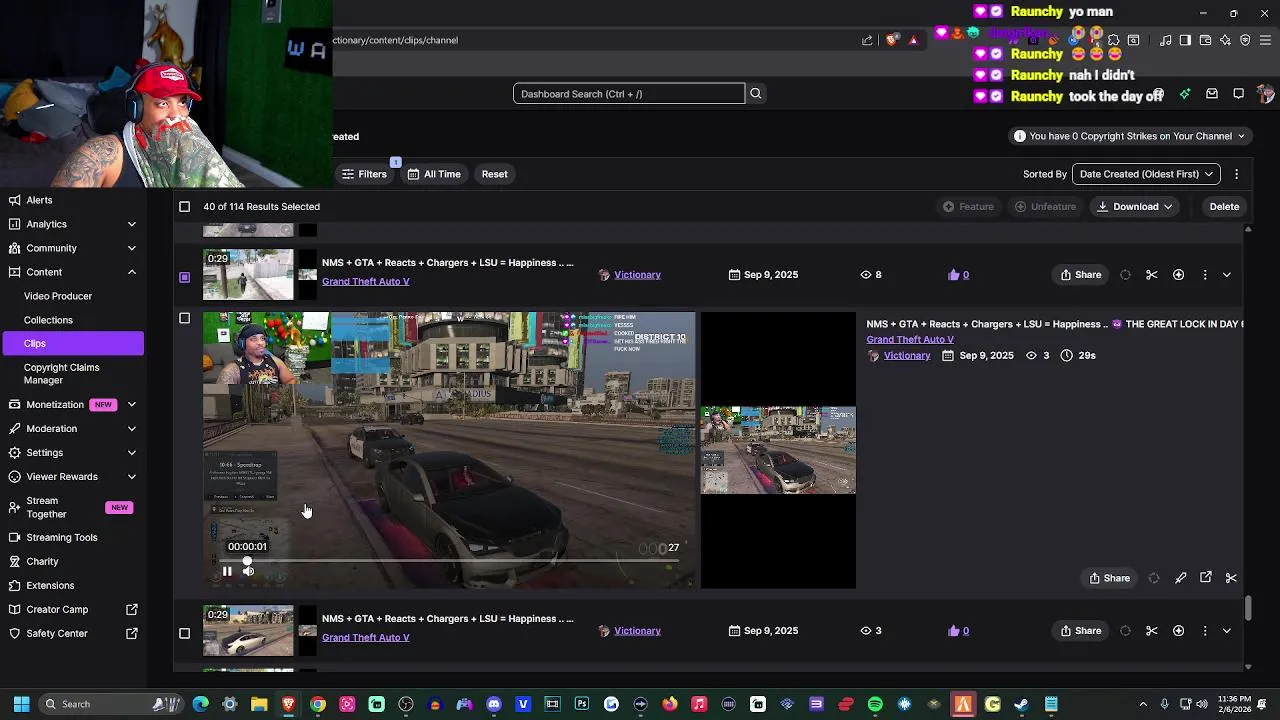Click the clips list vertical scrollbar thumb
Screen dimensions: 1280x720
tap(1248, 607)
